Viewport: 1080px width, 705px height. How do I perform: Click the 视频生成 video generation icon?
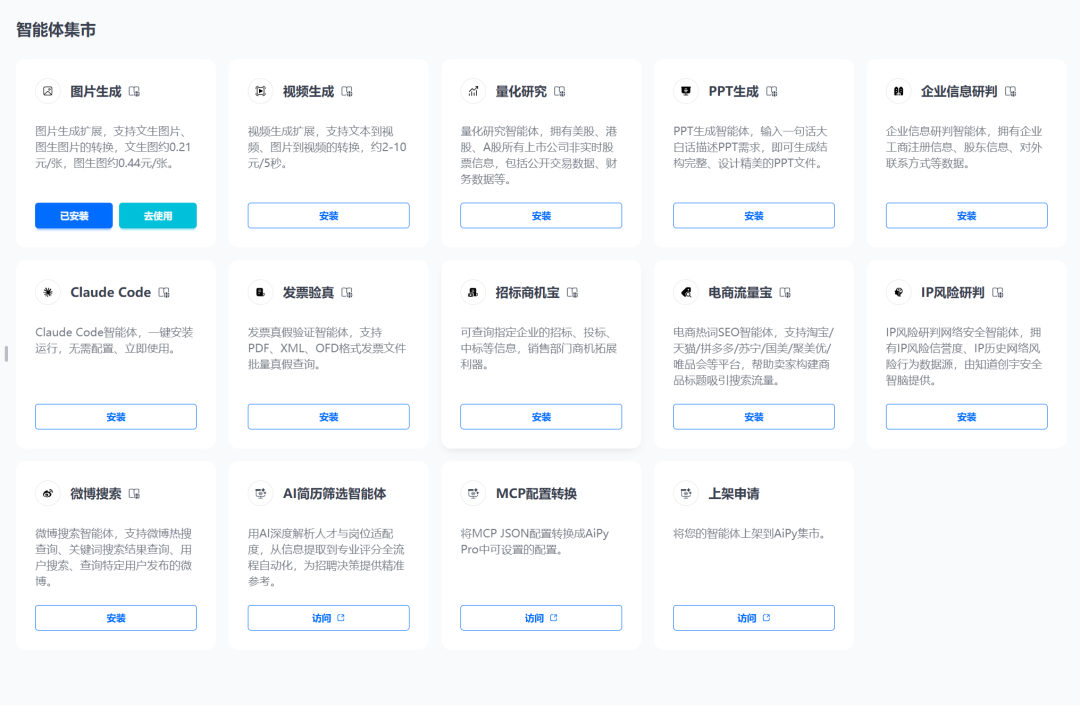pos(261,91)
